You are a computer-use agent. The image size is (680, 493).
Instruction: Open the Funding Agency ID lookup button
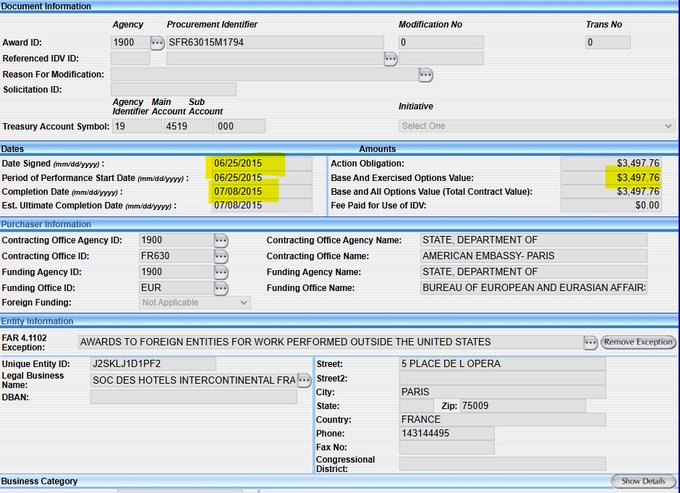coord(221,272)
